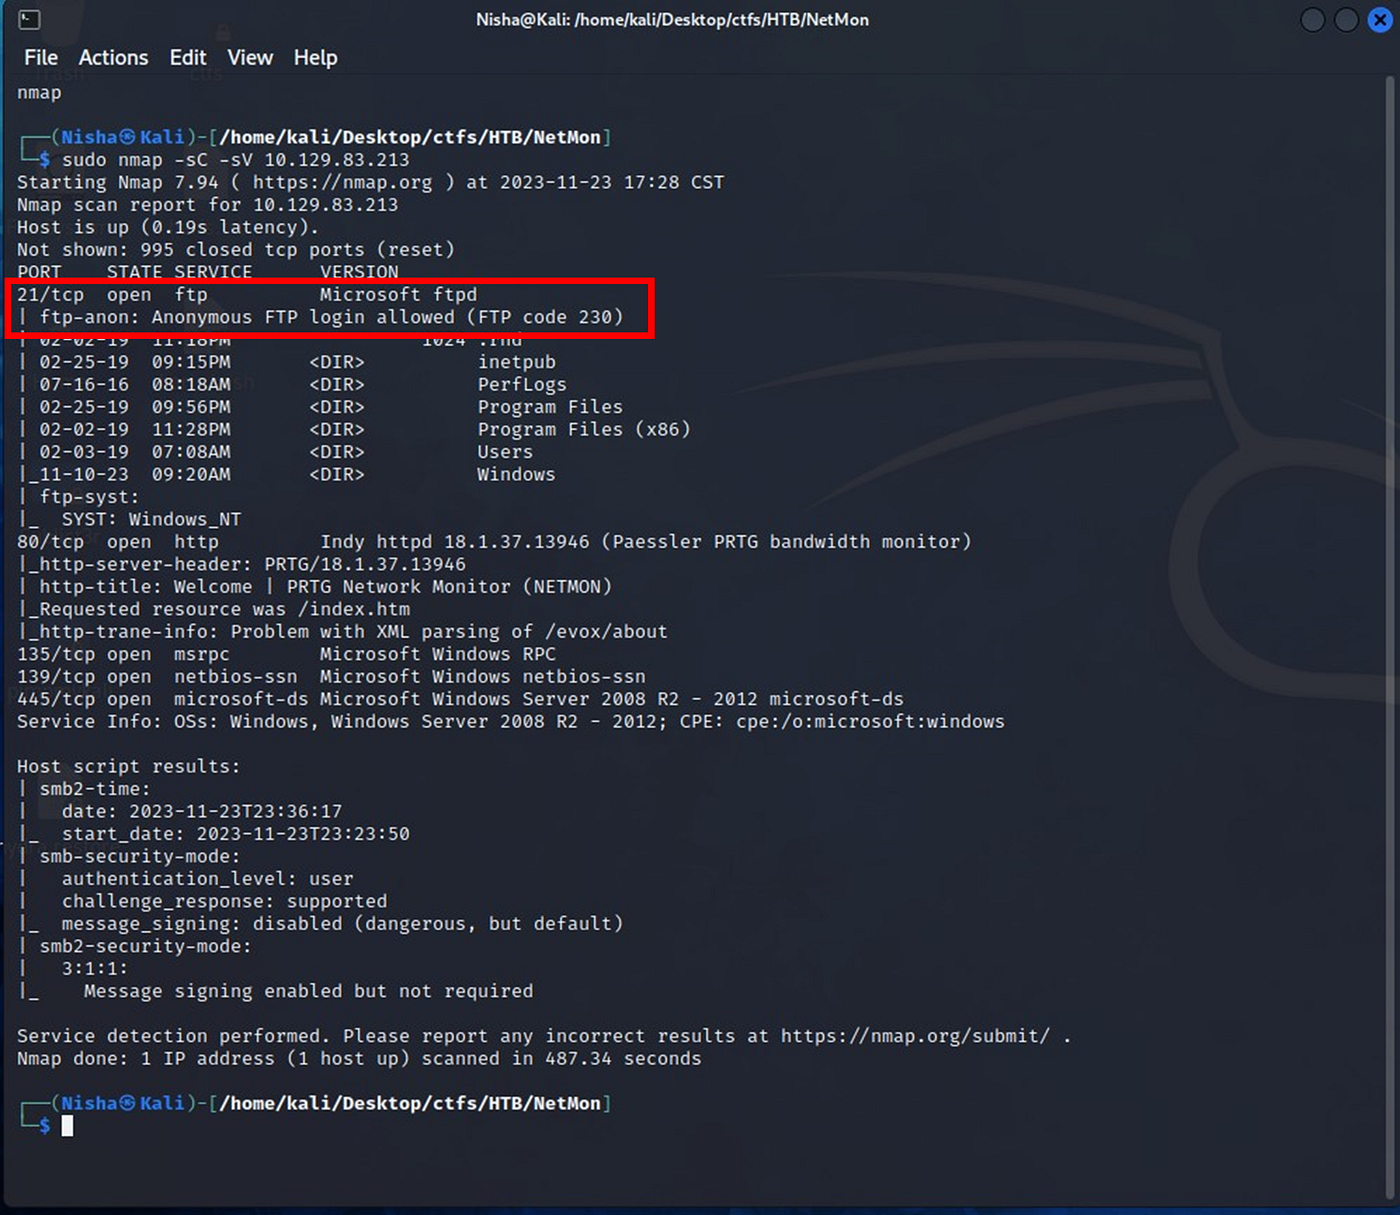The height and width of the screenshot is (1215, 1400).
Task: Click the bottom shell prompt cursor
Action: tap(67, 1126)
